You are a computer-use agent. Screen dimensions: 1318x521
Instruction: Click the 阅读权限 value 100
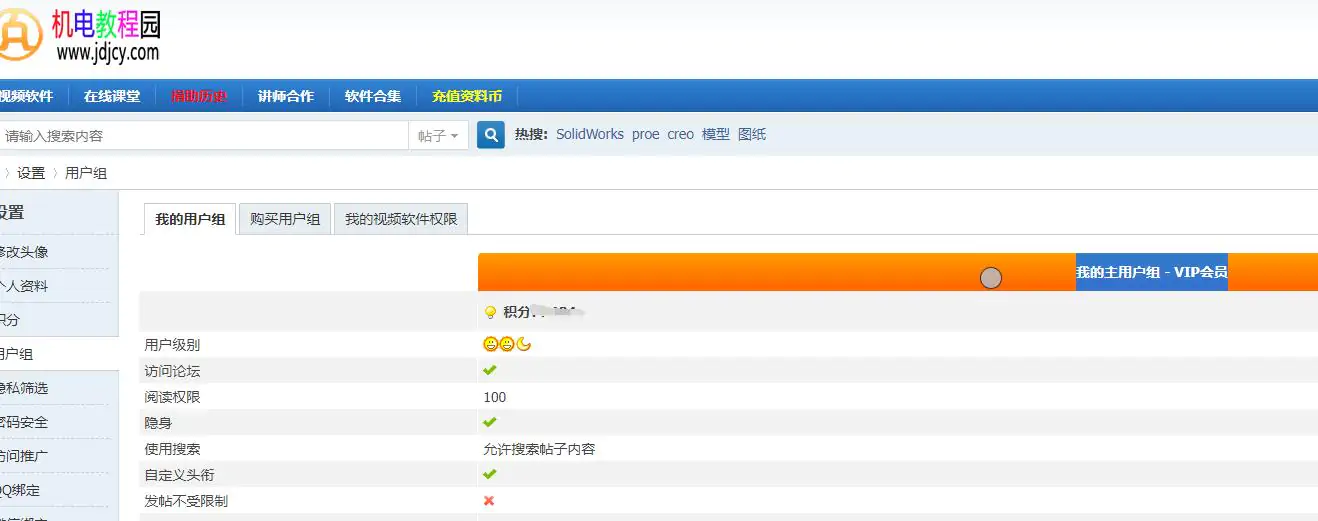point(495,397)
